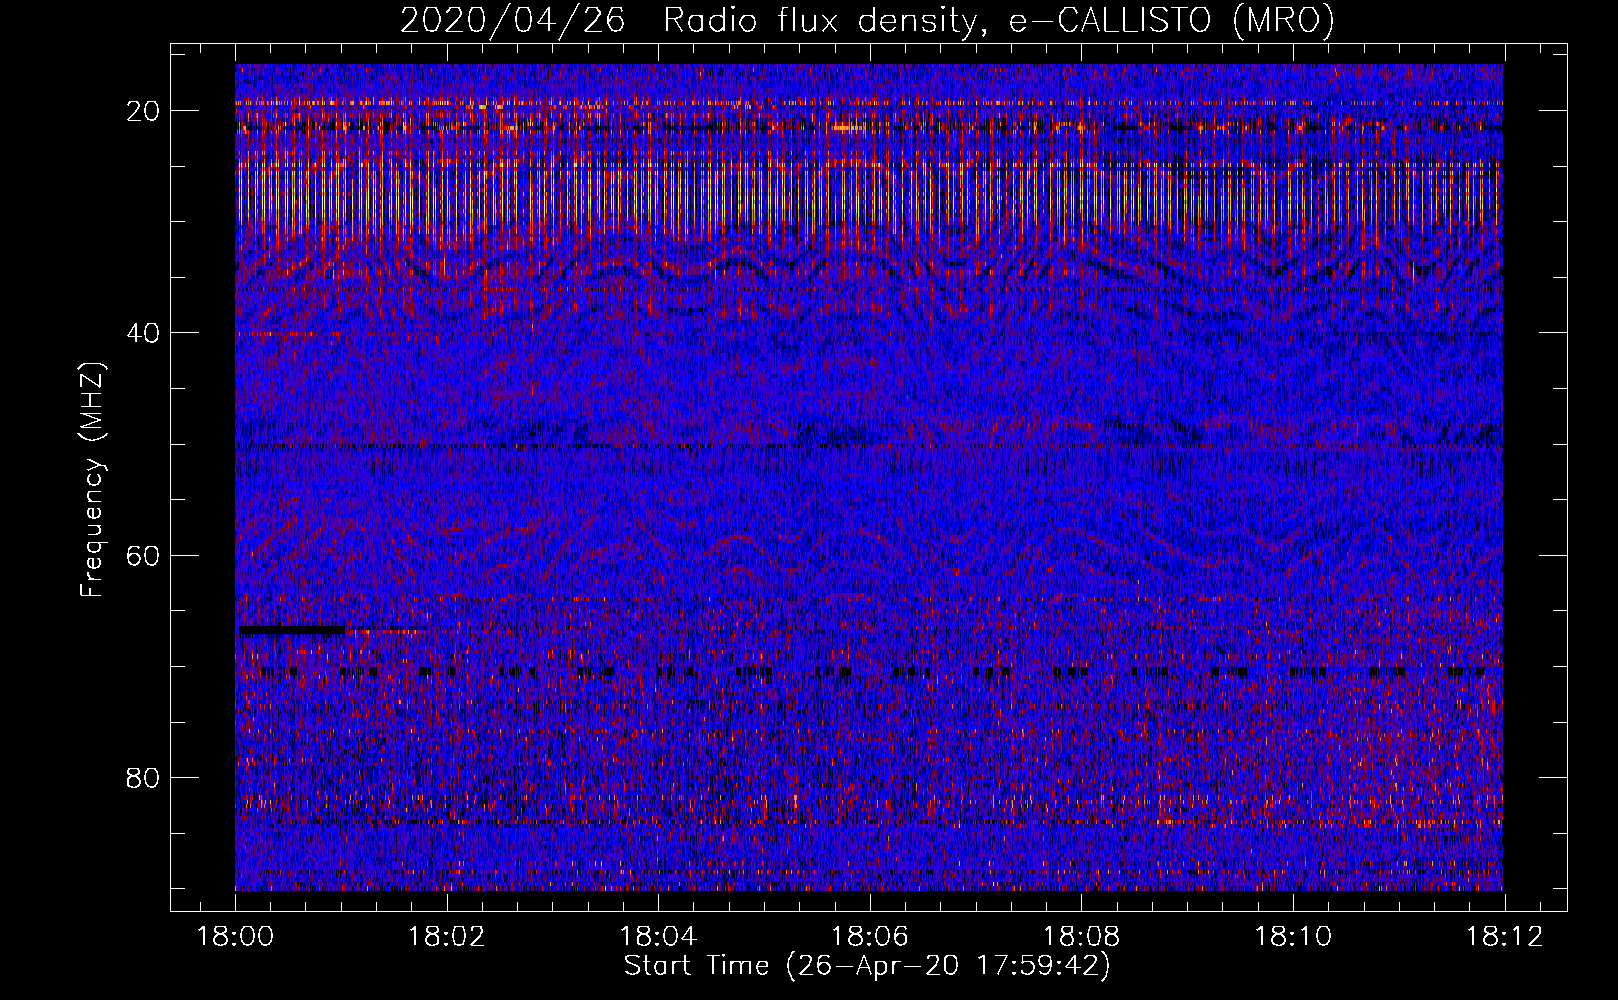The image size is (1618, 1000).
Task: Click the 18:04 time tick label
Action: tap(658, 937)
